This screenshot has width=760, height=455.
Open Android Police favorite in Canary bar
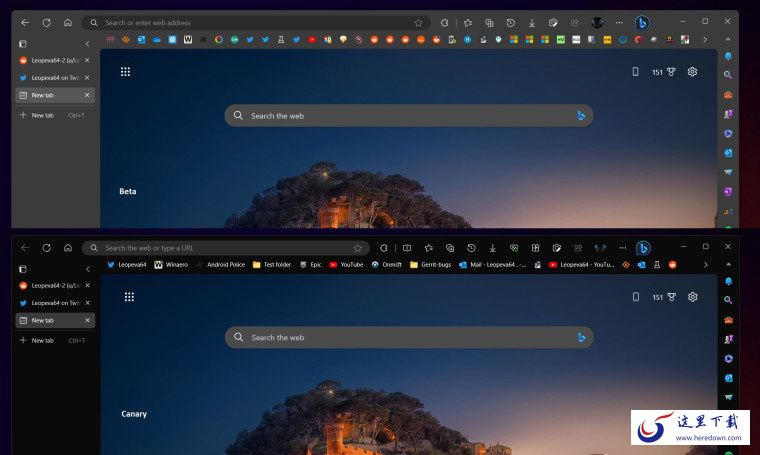[x=221, y=265]
